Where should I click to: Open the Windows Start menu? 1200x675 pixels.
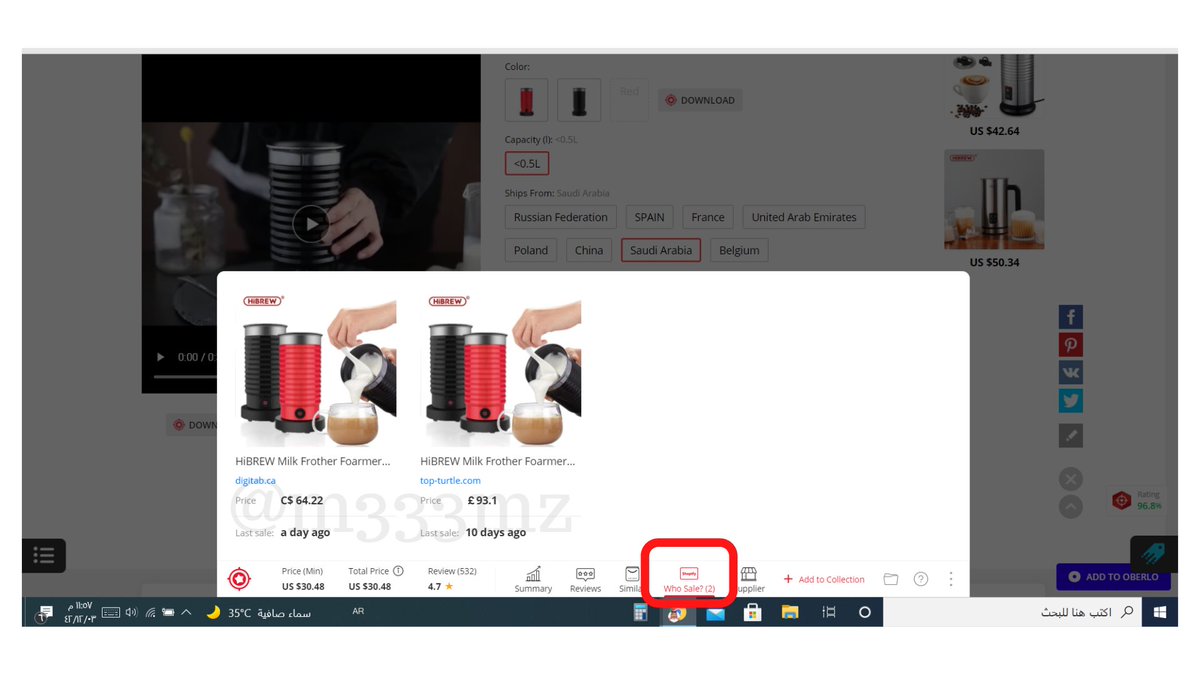(x=1161, y=612)
